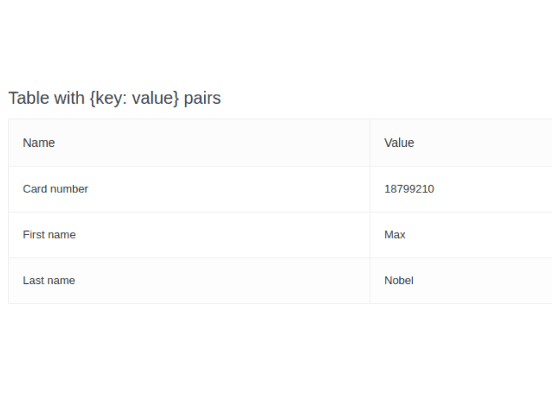This screenshot has height=408, width=552.
Task: Select the "Nobel" value cell
Action: [461, 281]
